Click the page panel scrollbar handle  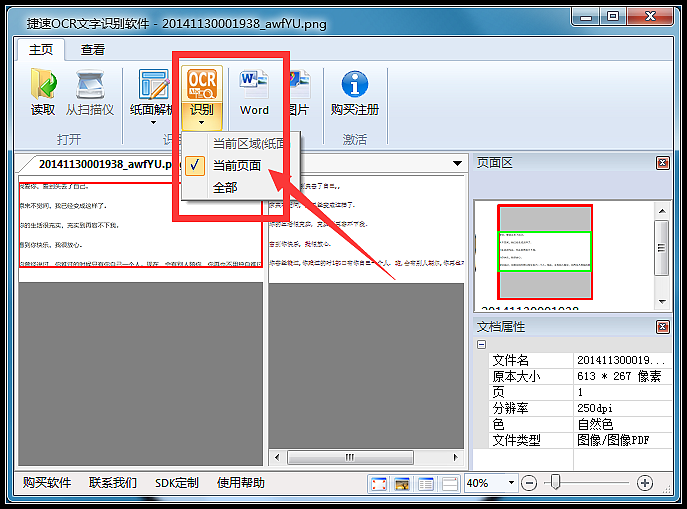pyautogui.click(x=662, y=248)
